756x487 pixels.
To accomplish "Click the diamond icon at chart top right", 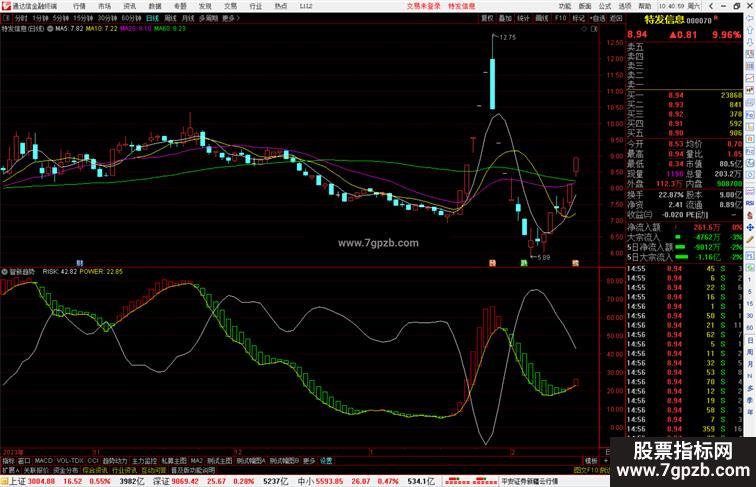I will coord(584,29).
